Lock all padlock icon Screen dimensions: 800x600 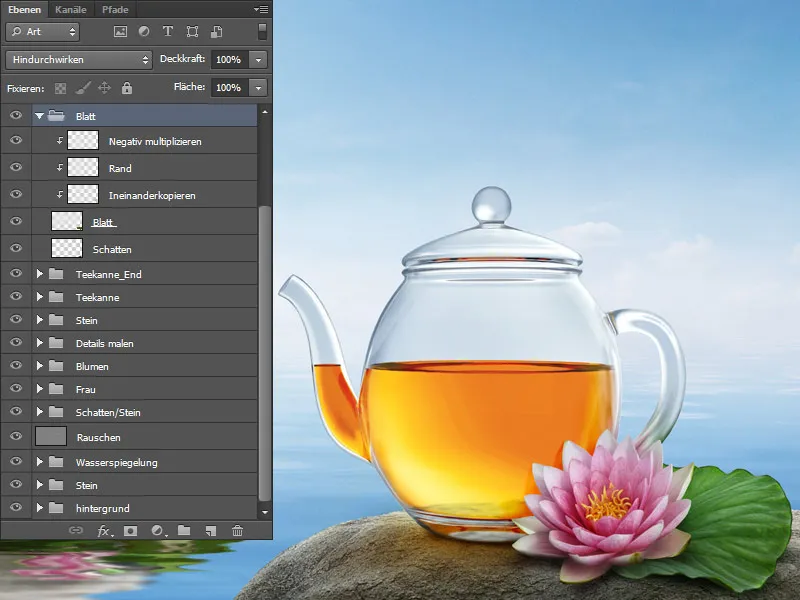(127, 88)
